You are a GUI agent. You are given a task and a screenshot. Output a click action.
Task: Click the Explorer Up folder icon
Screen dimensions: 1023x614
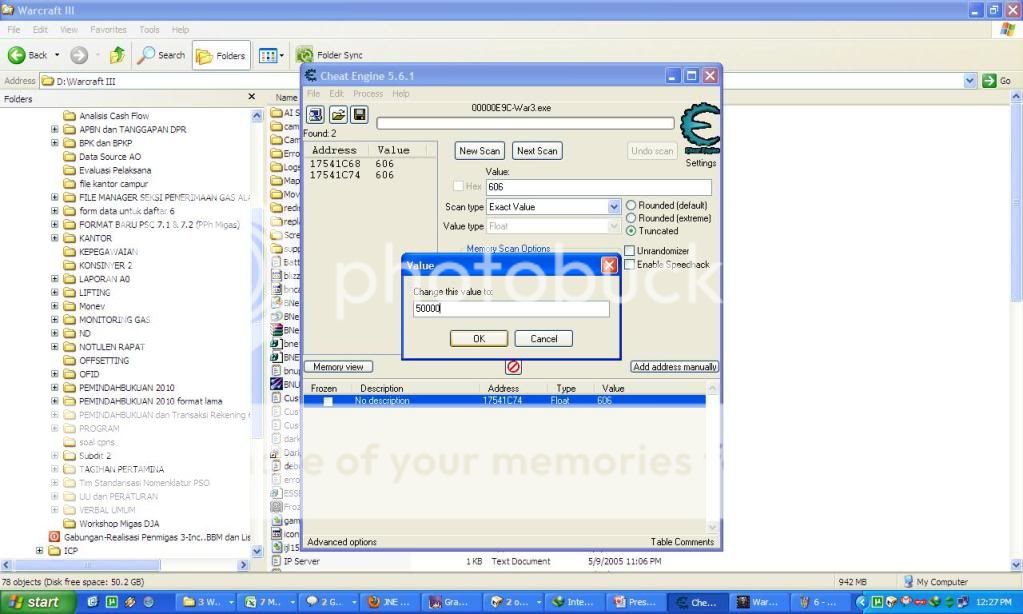pyautogui.click(x=118, y=55)
